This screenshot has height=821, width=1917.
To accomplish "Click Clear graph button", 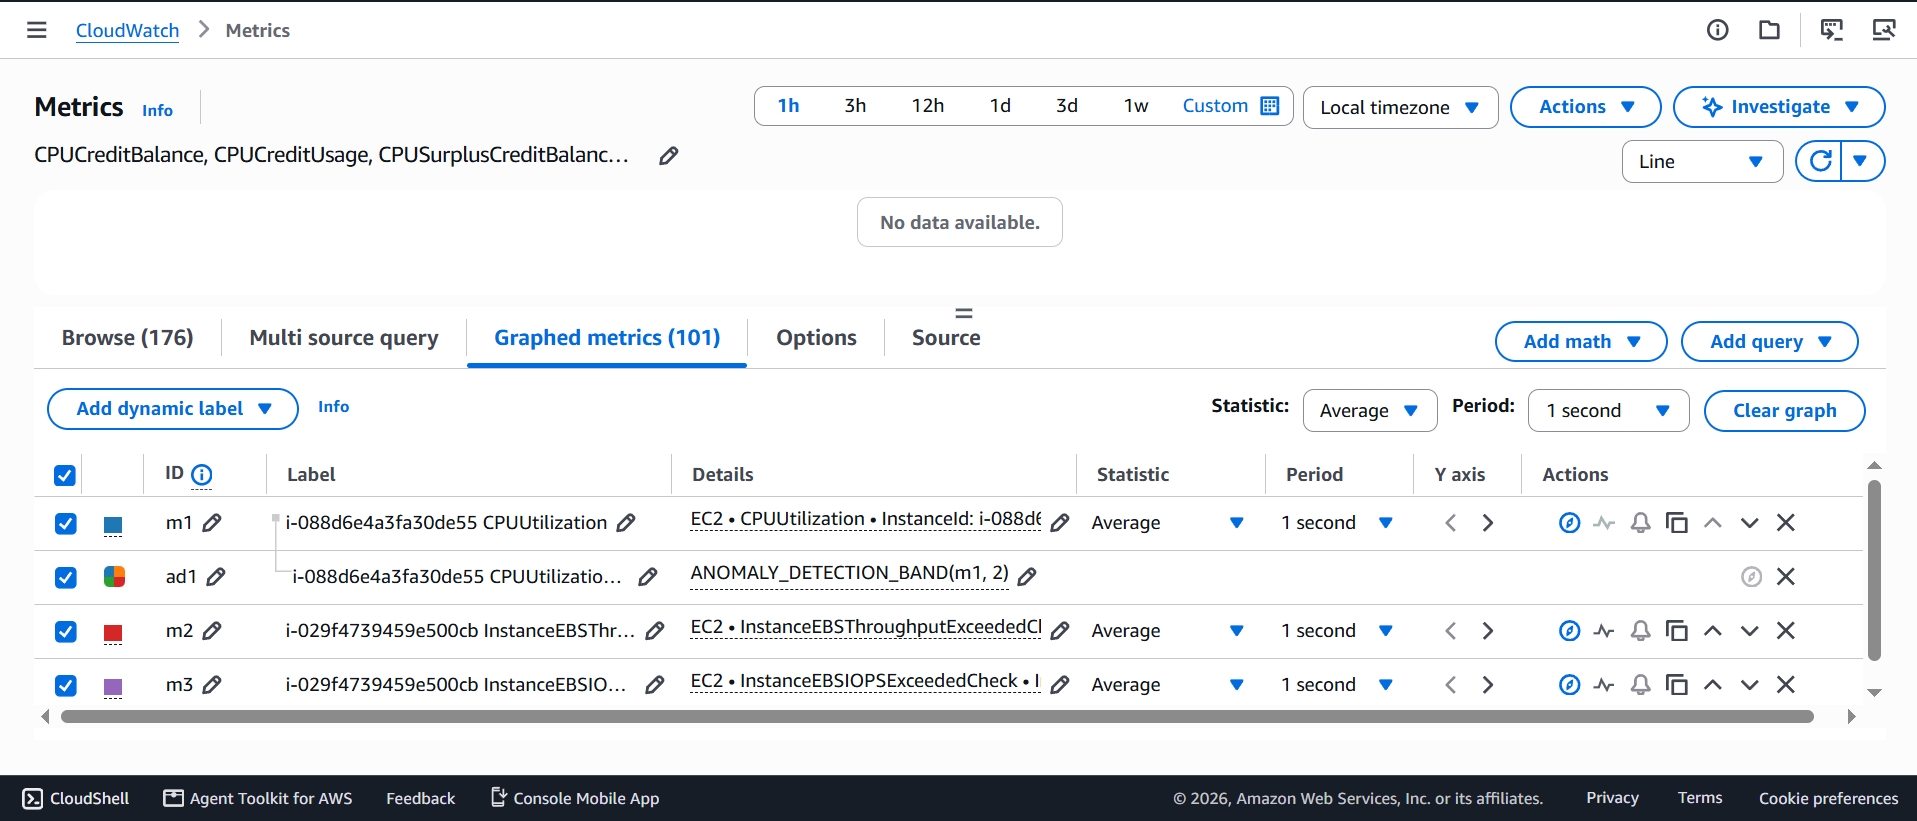I will (x=1784, y=410).
